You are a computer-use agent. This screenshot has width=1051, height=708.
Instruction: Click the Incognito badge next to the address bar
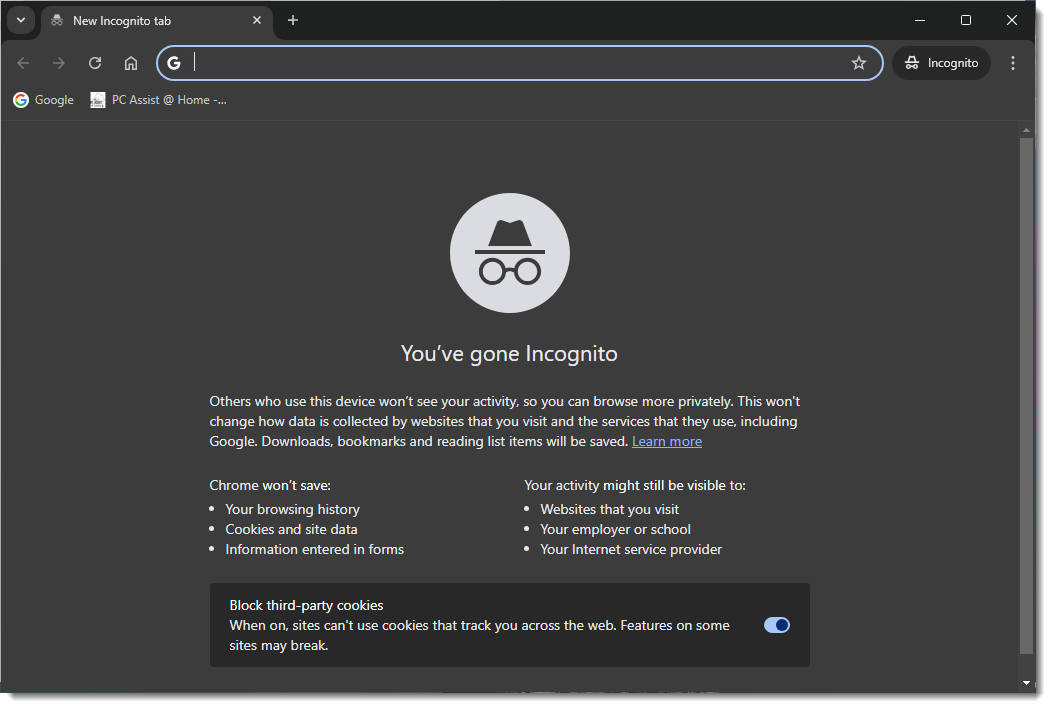[940, 62]
